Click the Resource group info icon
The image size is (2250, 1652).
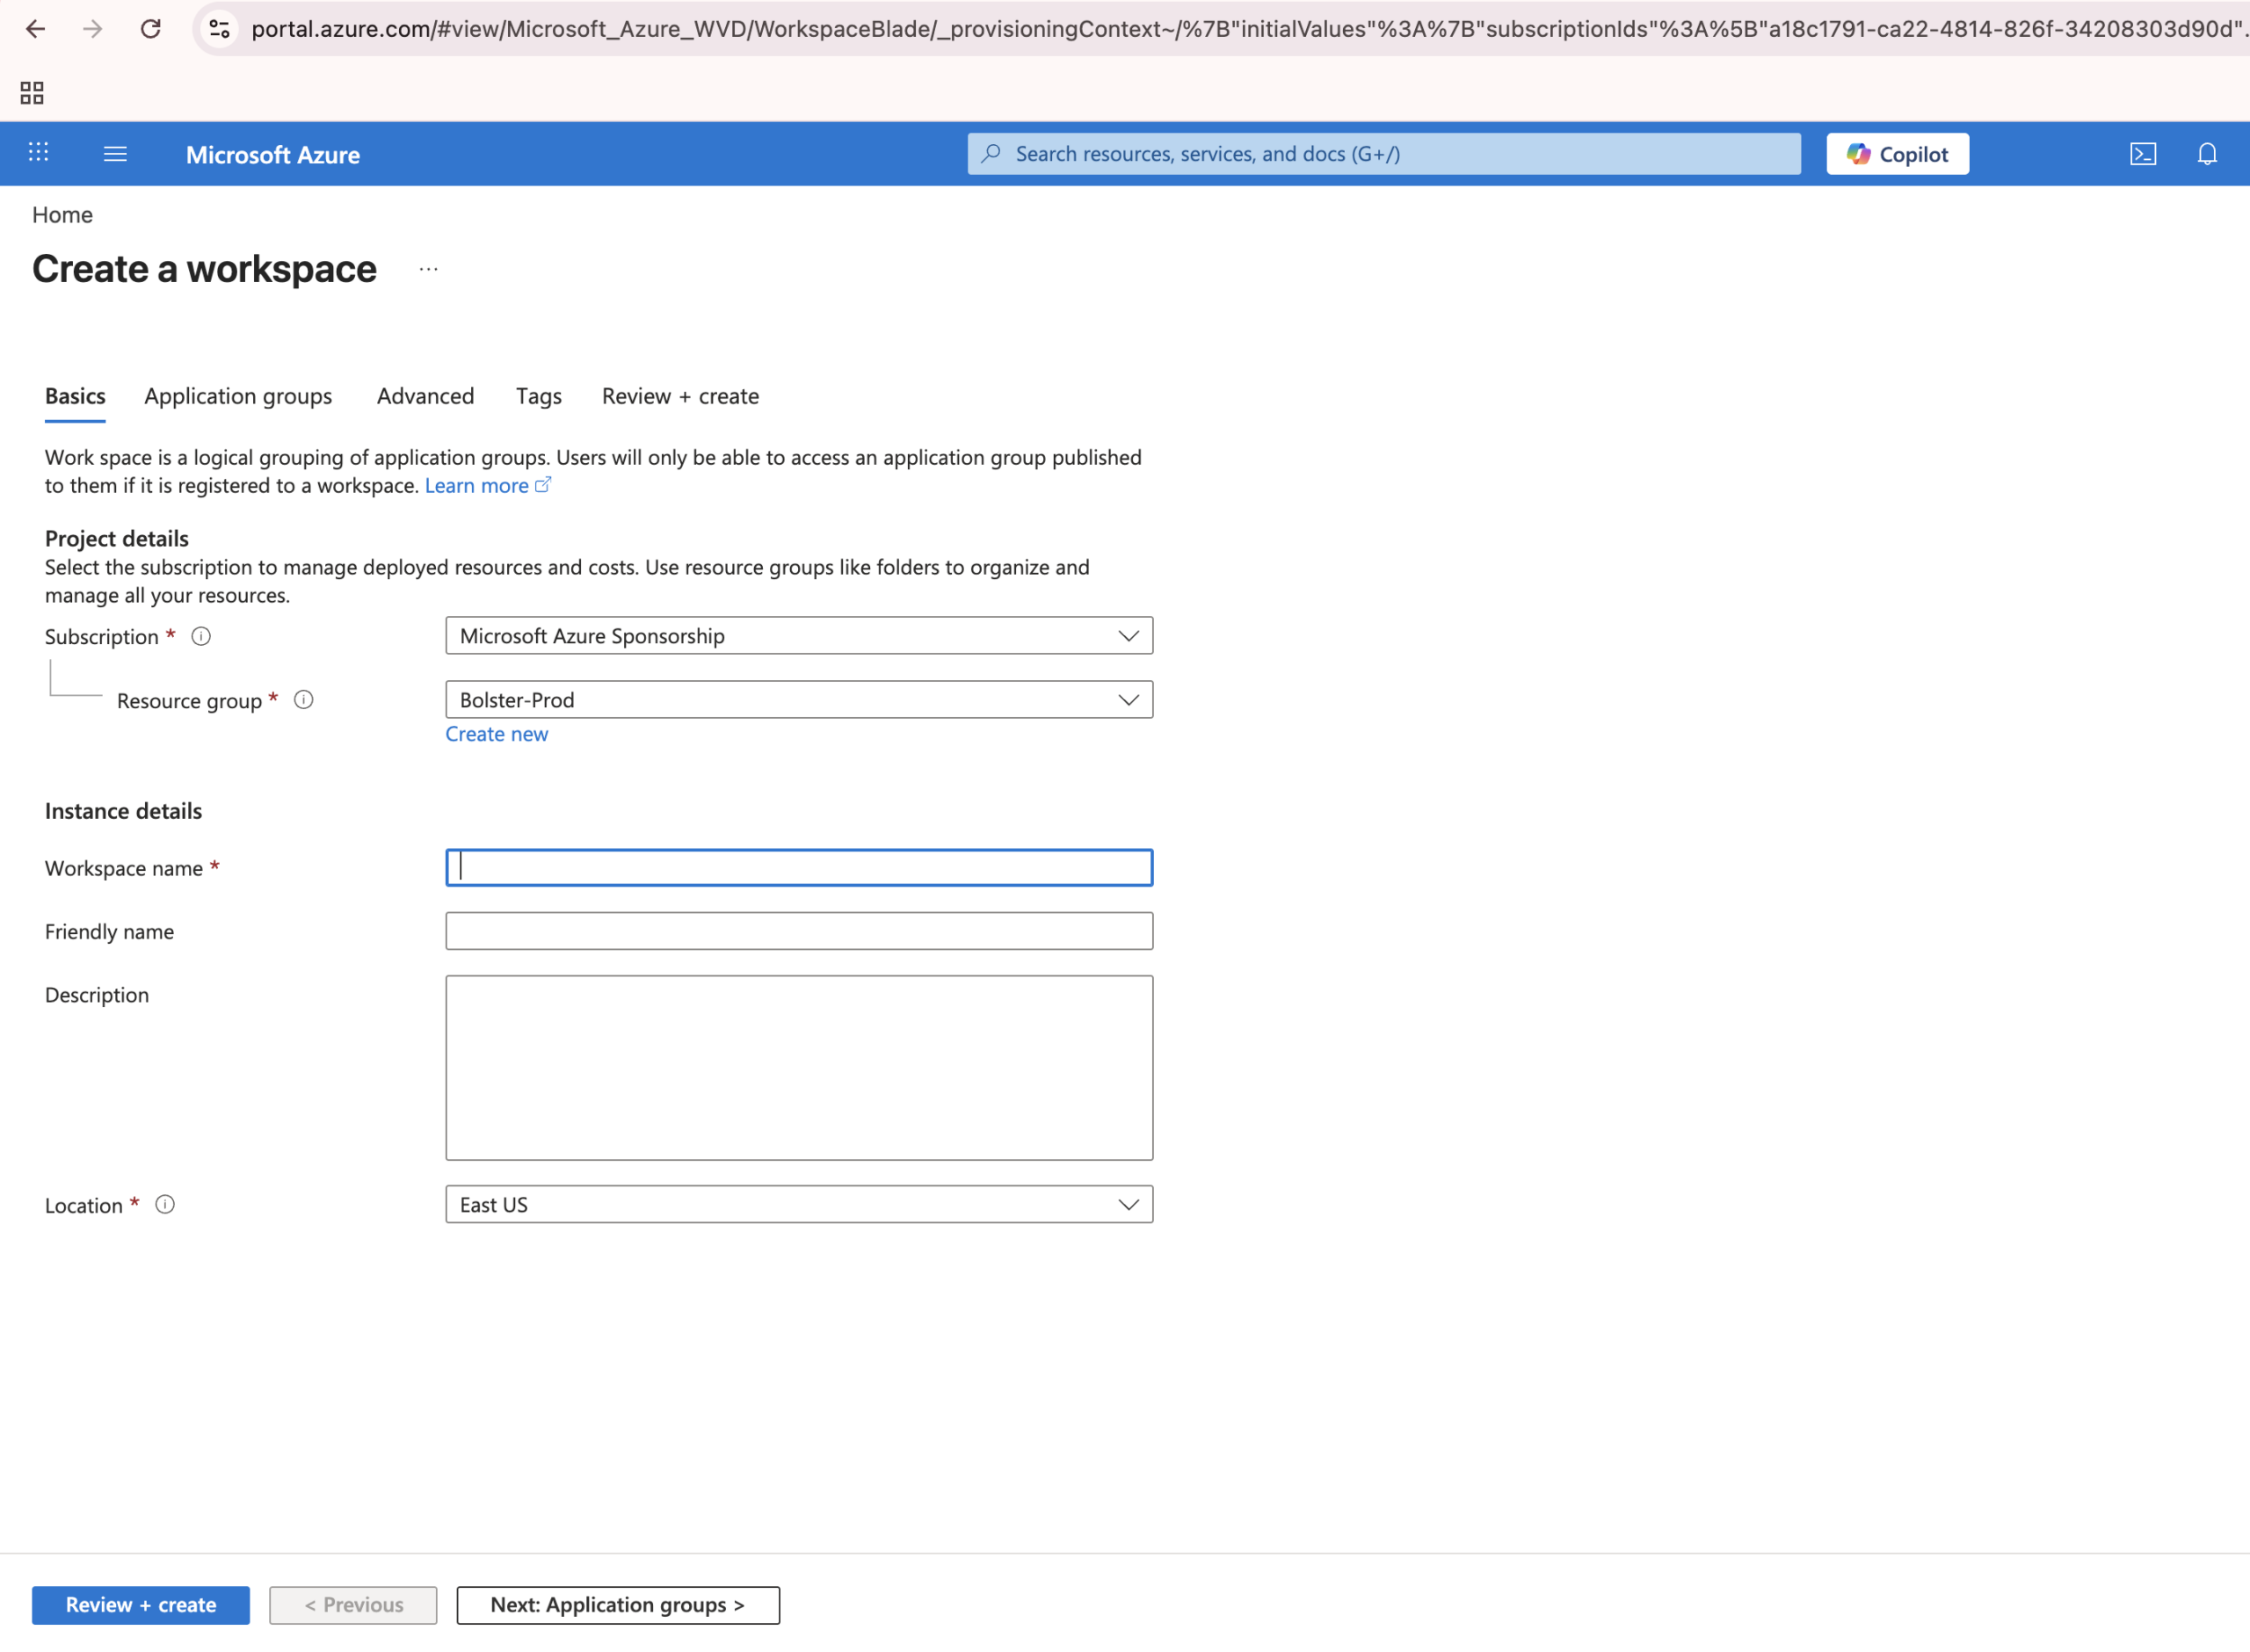(x=304, y=700)
